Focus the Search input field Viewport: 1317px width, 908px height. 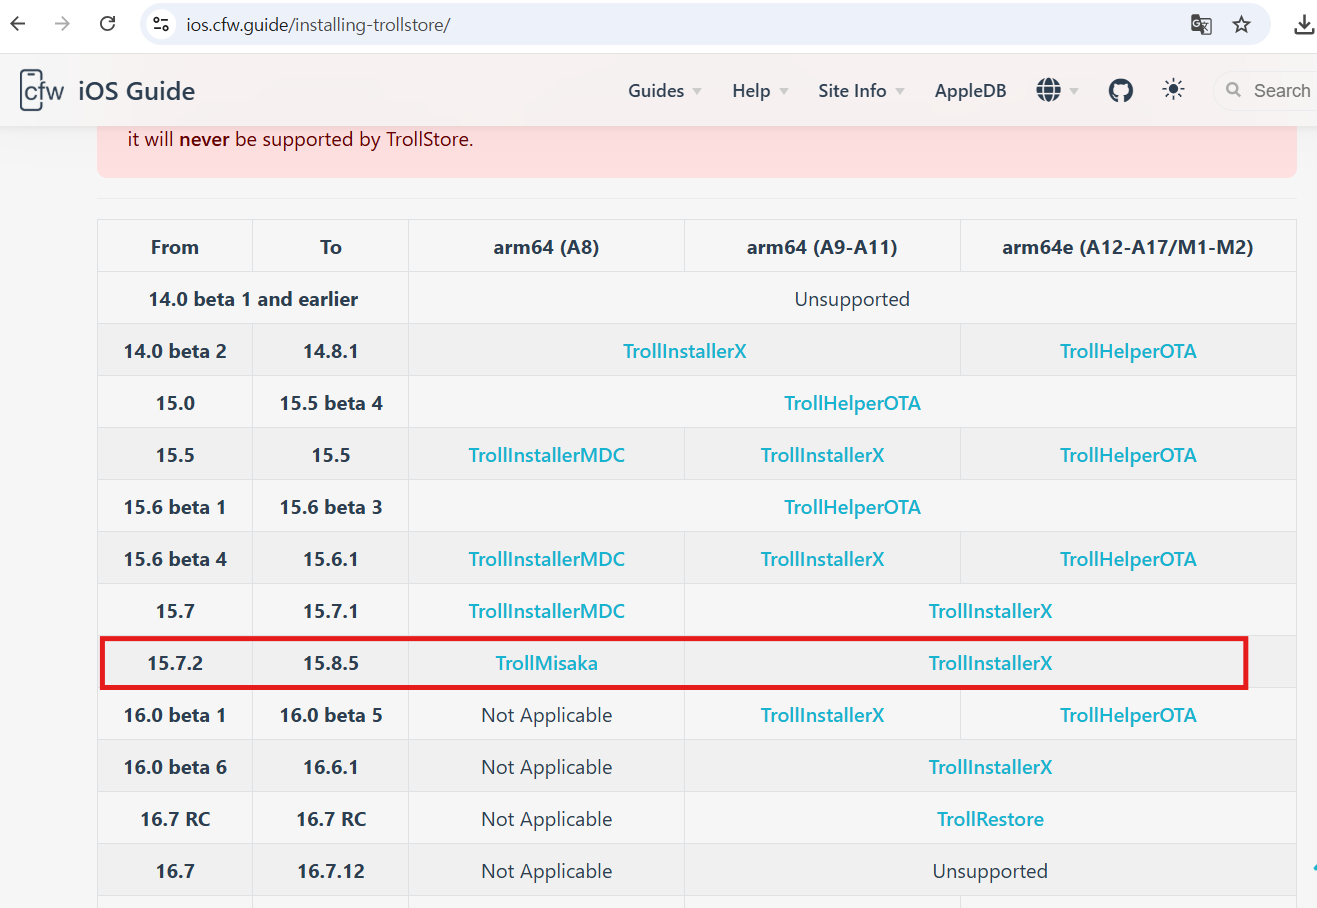[1266, 90]
